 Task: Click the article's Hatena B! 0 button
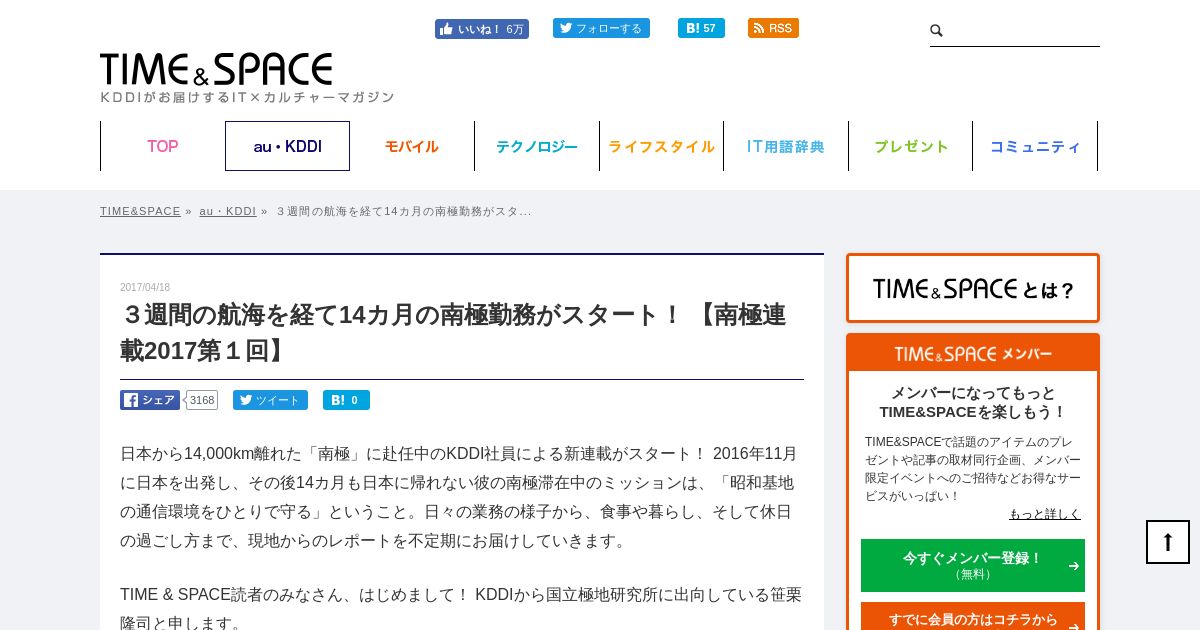pyautogui.click(x=346, y=400)
